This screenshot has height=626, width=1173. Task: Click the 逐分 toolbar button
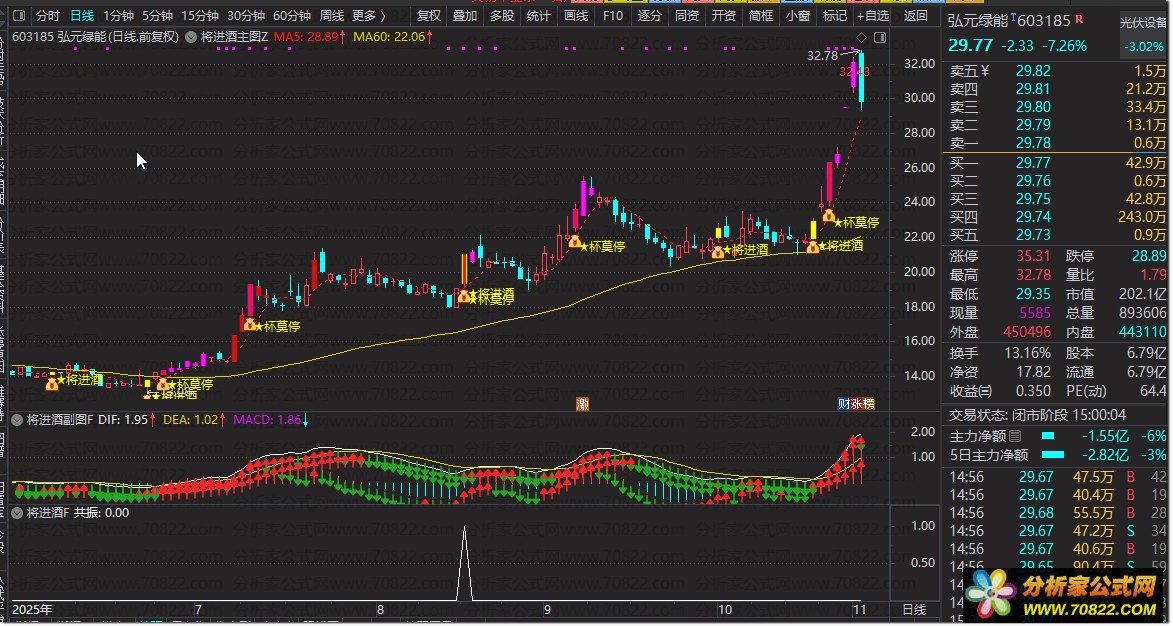pyautogui.click(x=650, y=15)
